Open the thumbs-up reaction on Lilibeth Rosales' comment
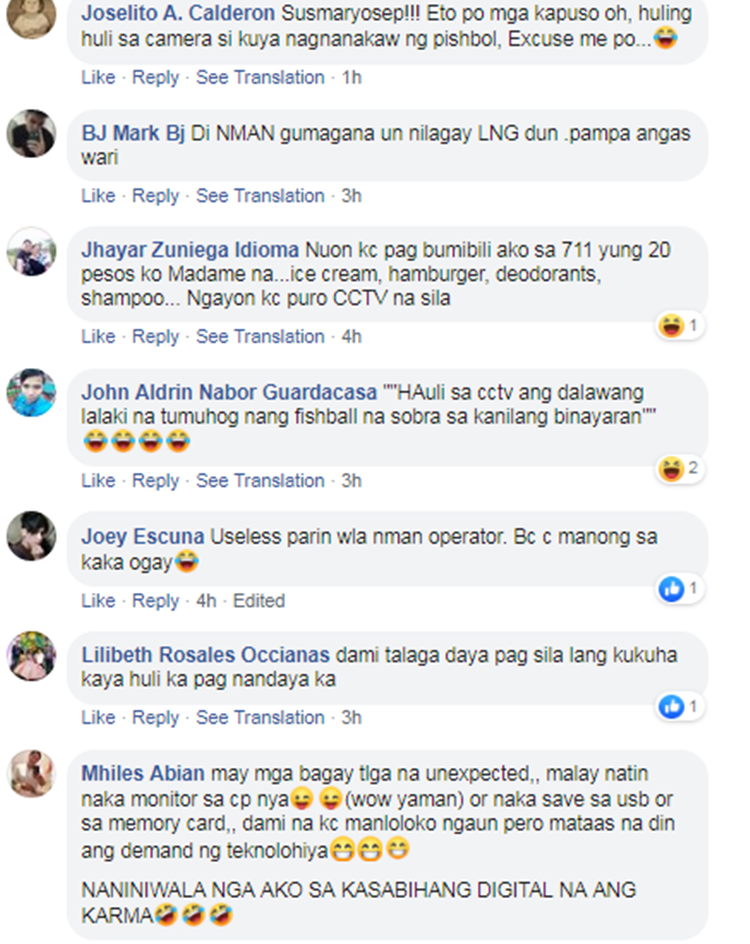Image resolution: width=750 pixels, height=944 pixels. [680, 706]
